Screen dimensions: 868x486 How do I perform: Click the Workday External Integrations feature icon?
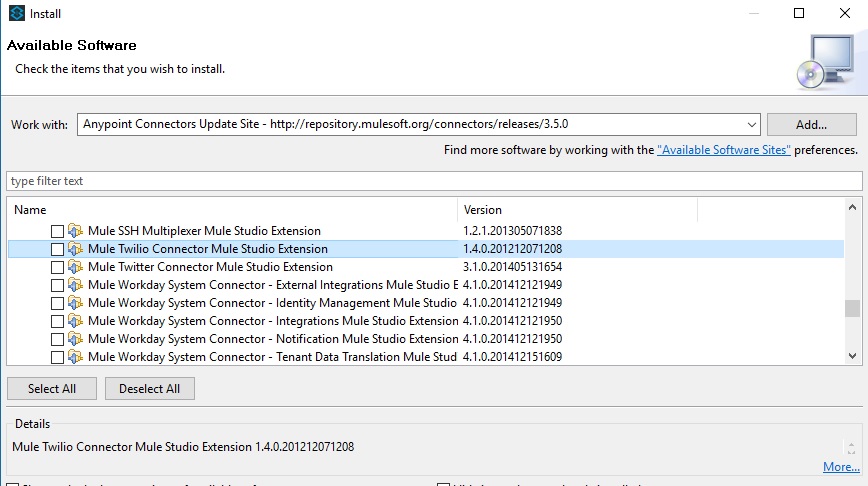pyautogui.click(x=75, y=285)
